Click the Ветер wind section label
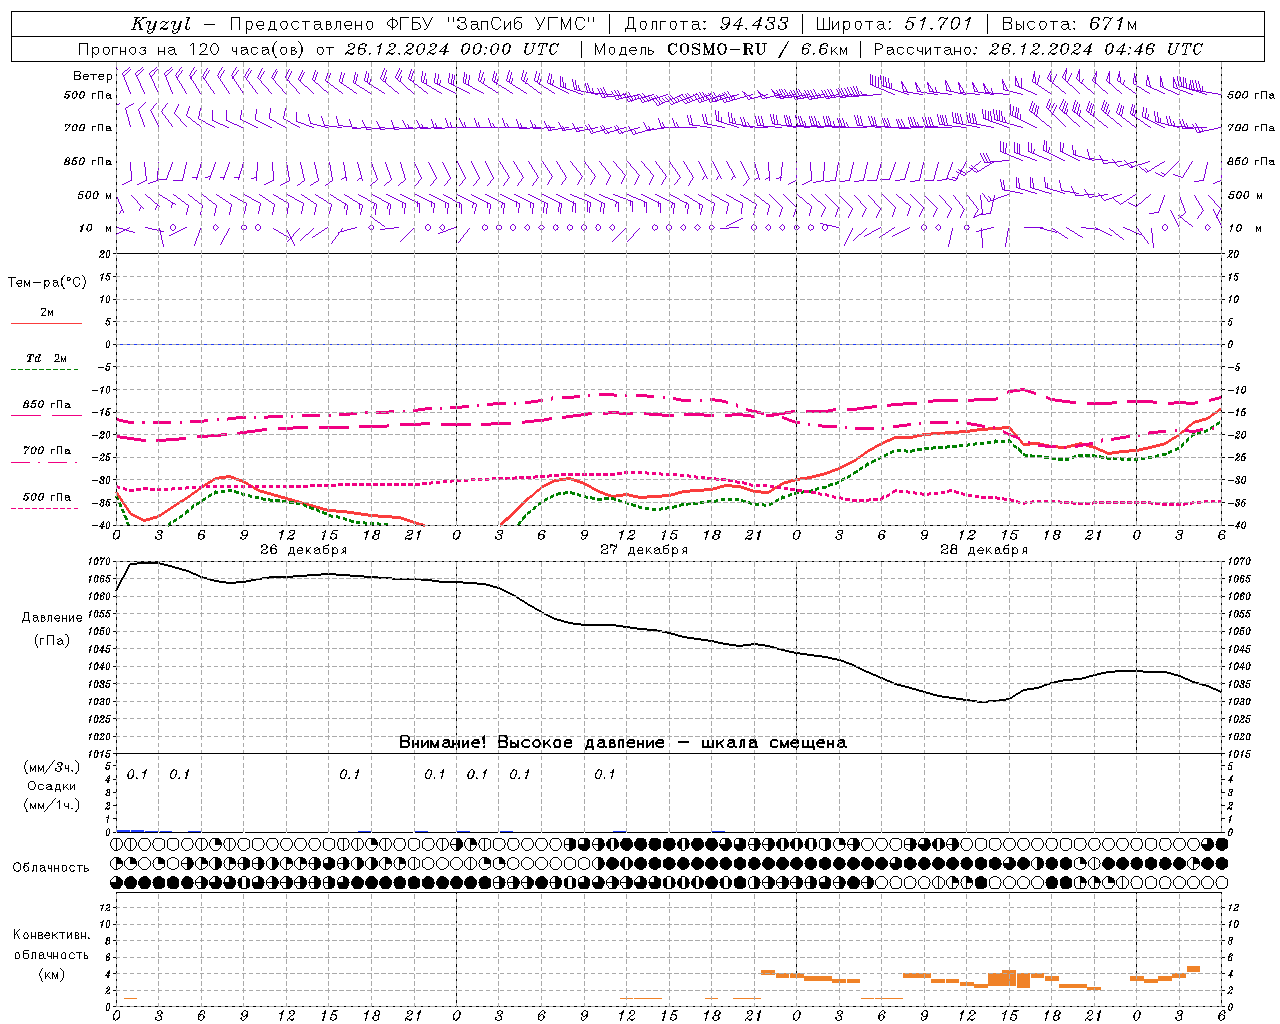 (x=93, y=76)
